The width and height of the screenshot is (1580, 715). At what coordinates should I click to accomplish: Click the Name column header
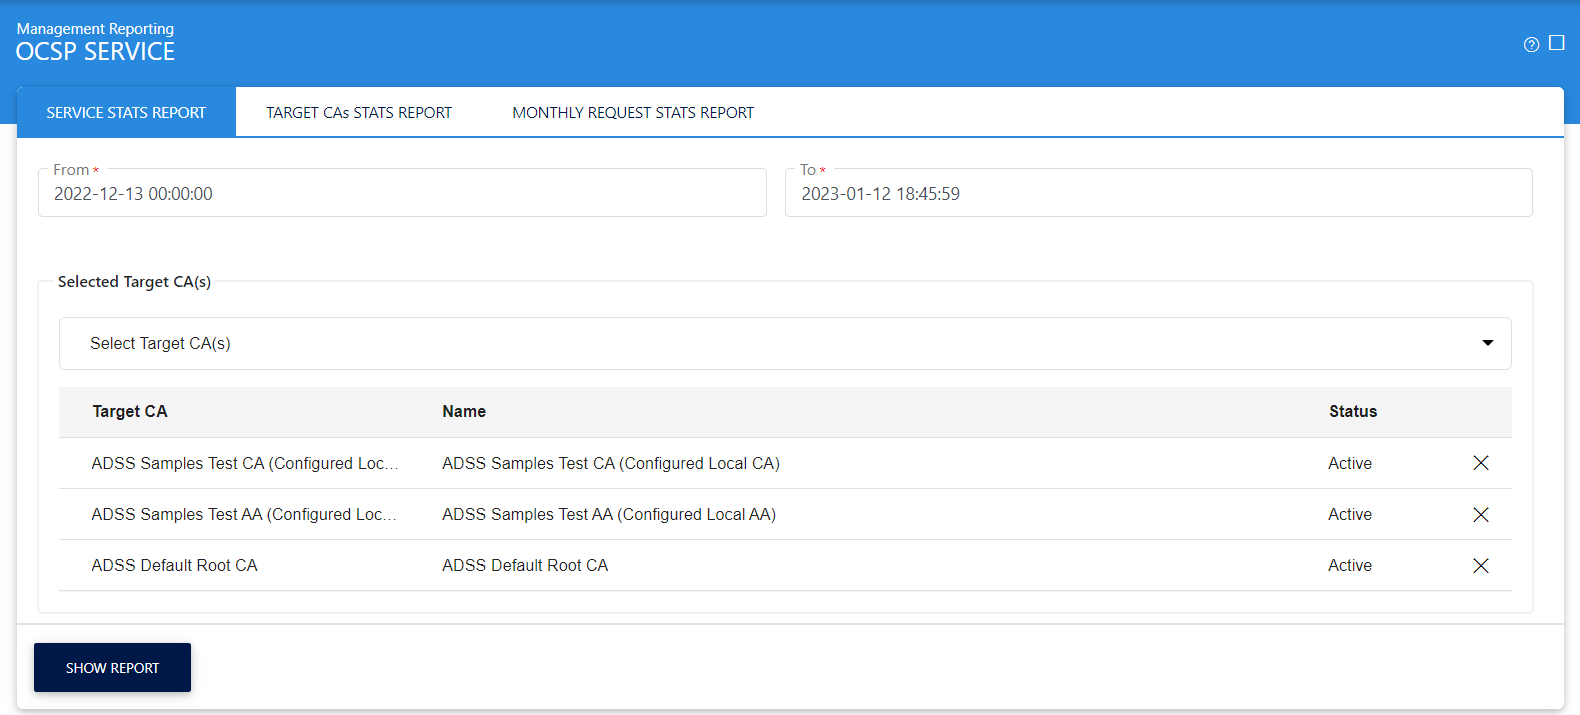pyautogui.click(x=464, y=411)
